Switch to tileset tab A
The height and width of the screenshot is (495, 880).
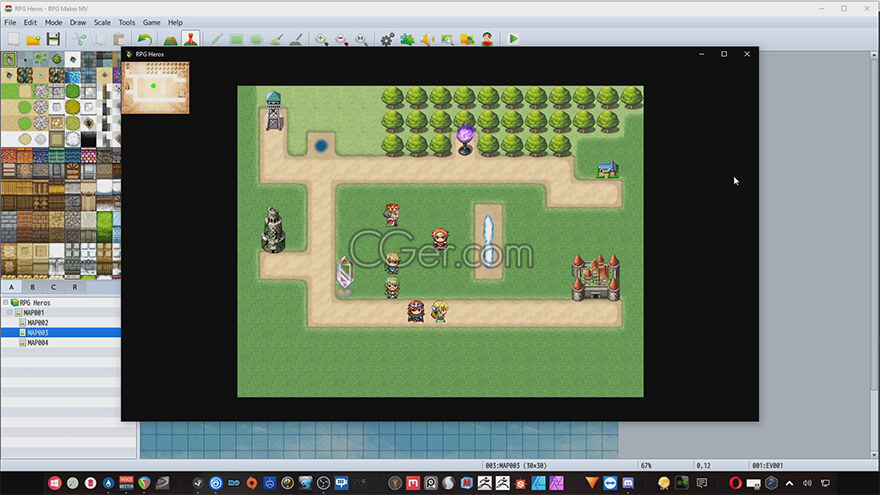pyautogui.click(x=11, y=287)
